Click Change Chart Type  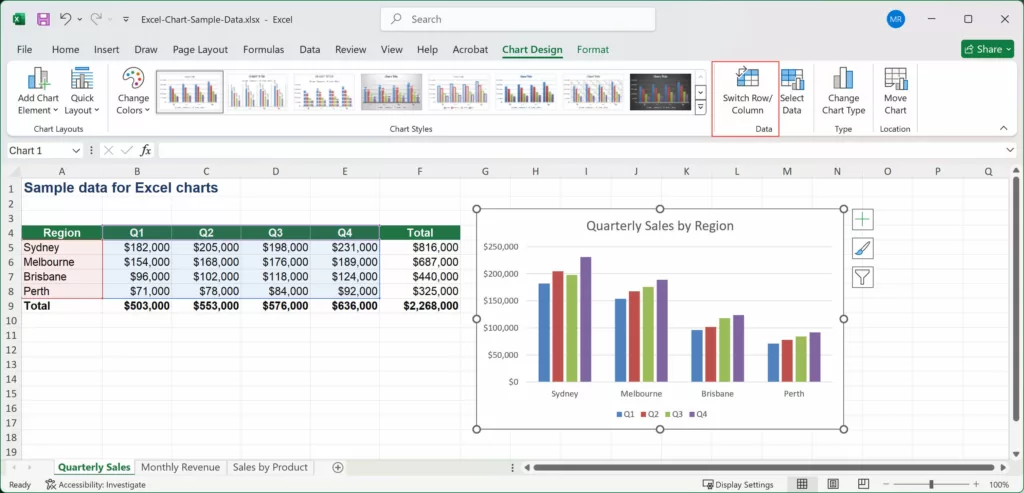(x=843, y=91)
